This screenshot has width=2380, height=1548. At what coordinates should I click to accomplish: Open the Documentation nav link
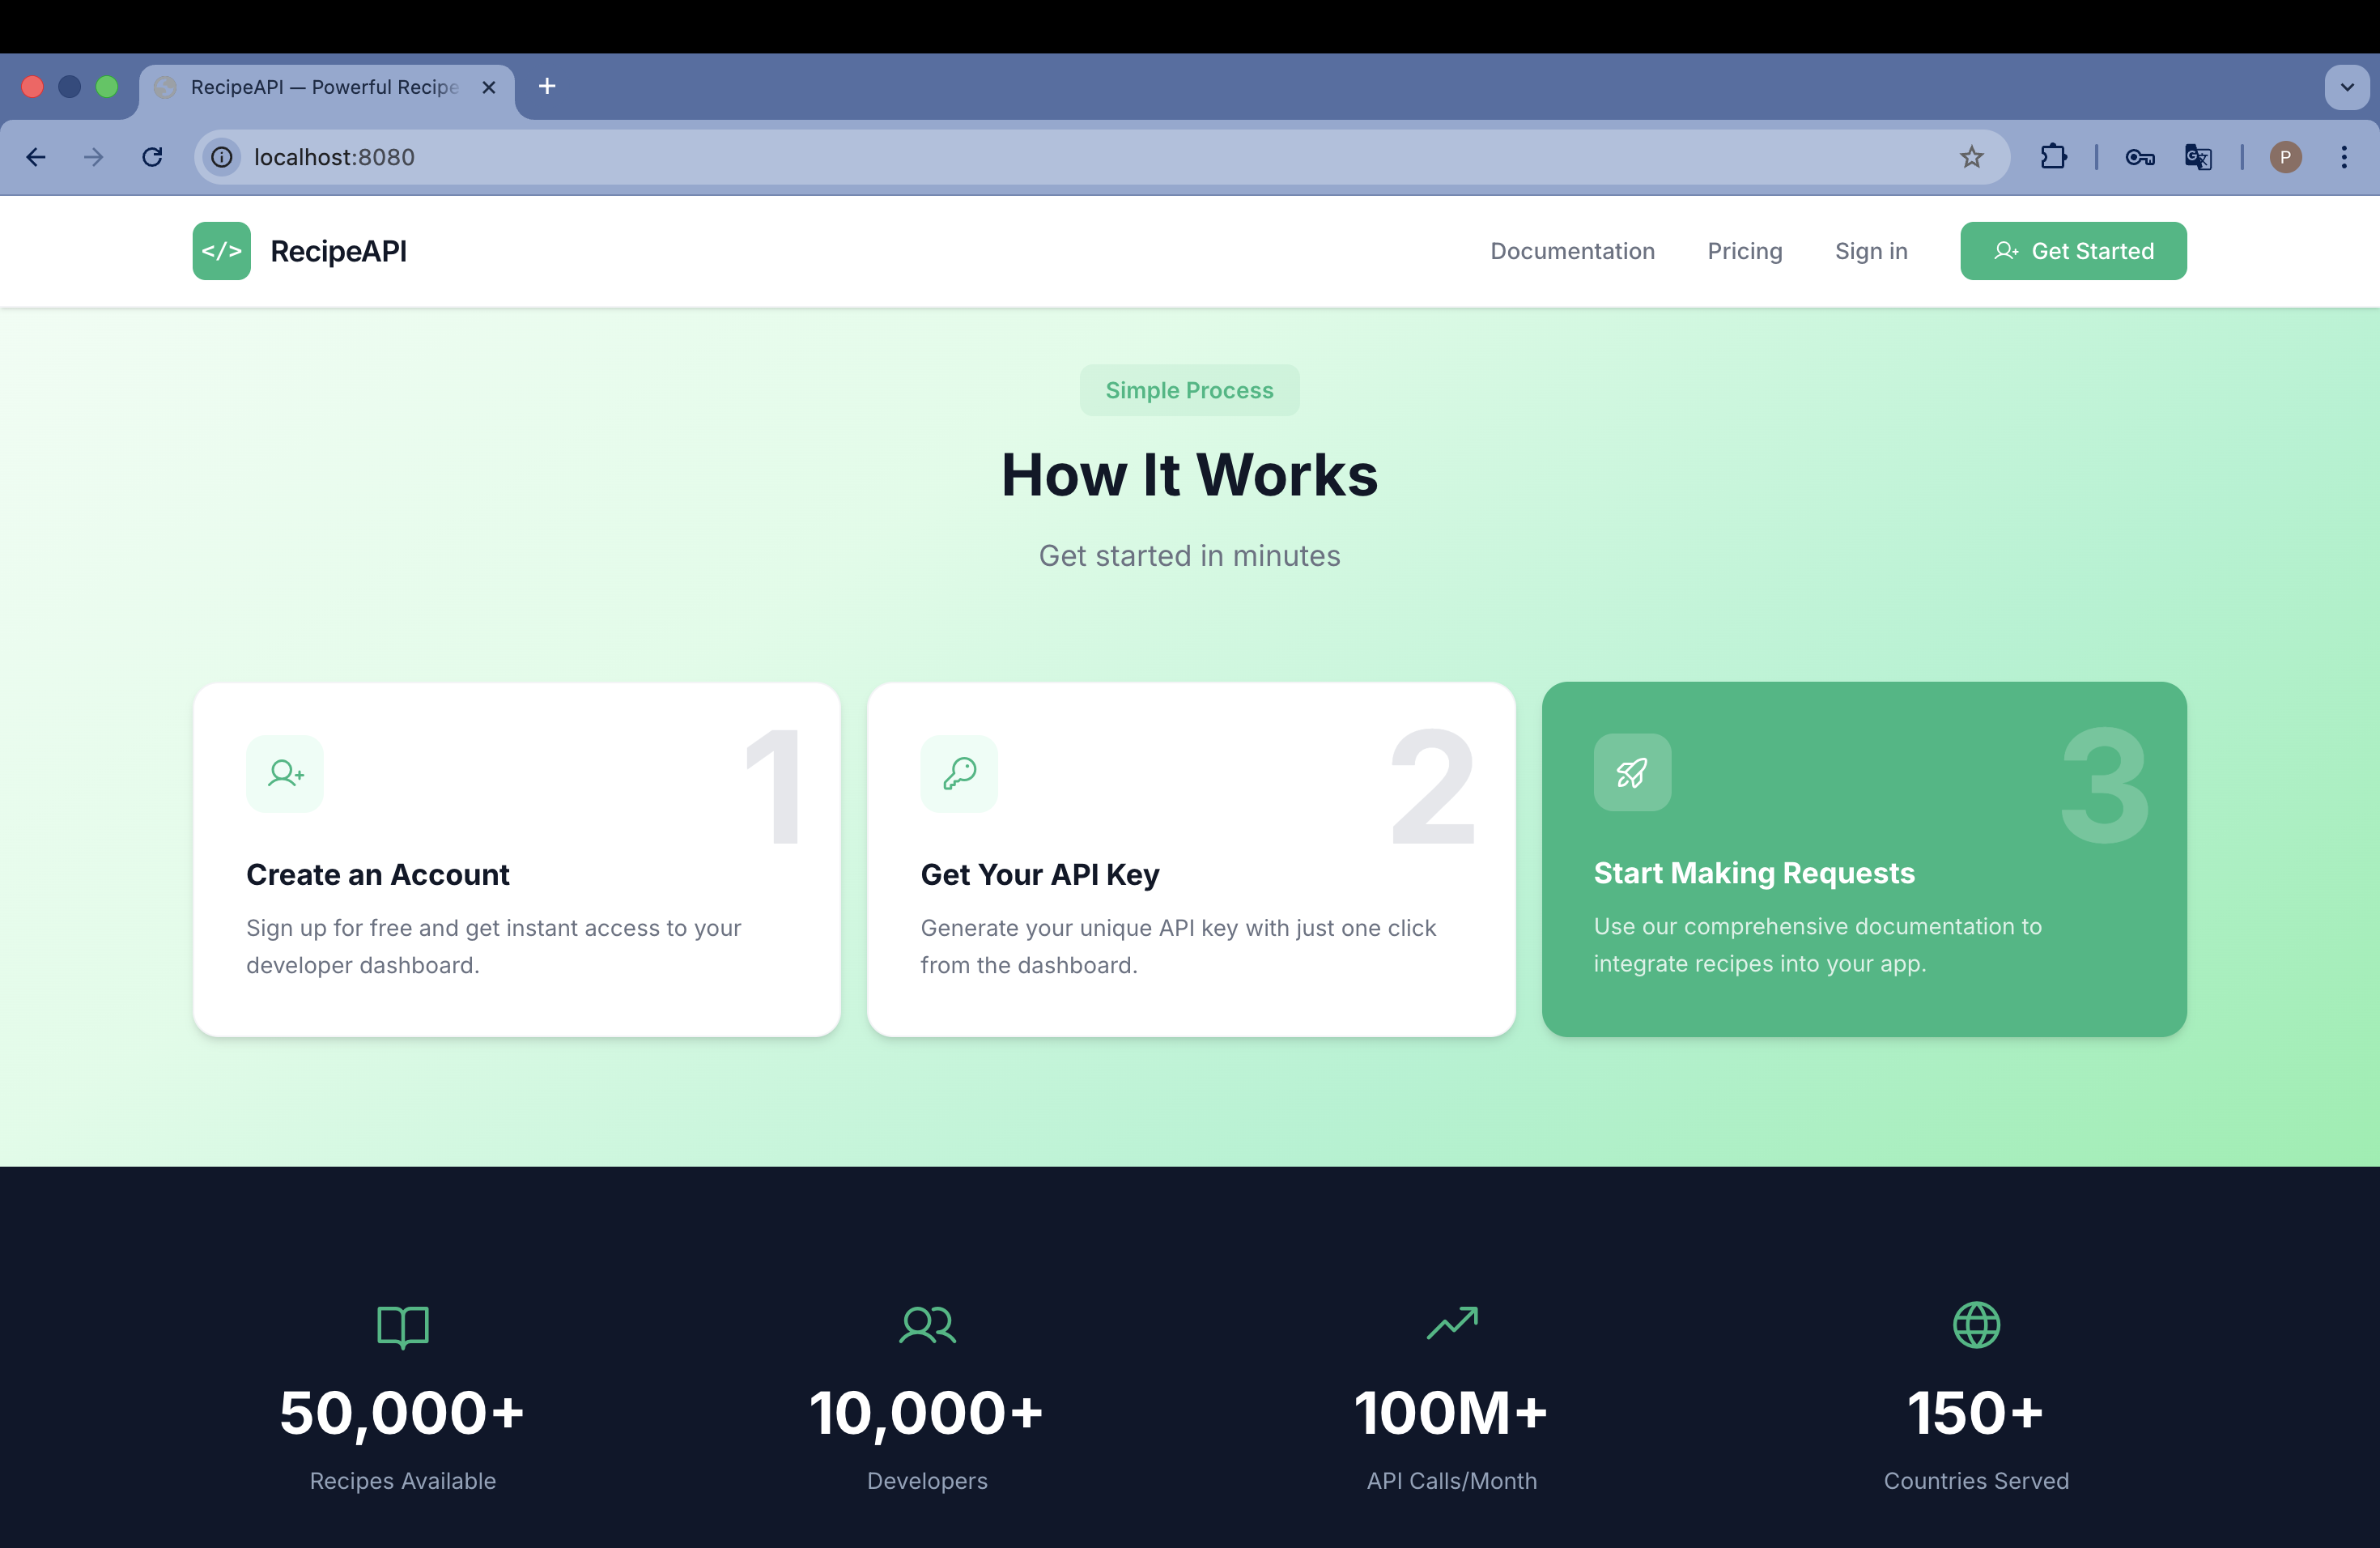tap(1572, 251)
